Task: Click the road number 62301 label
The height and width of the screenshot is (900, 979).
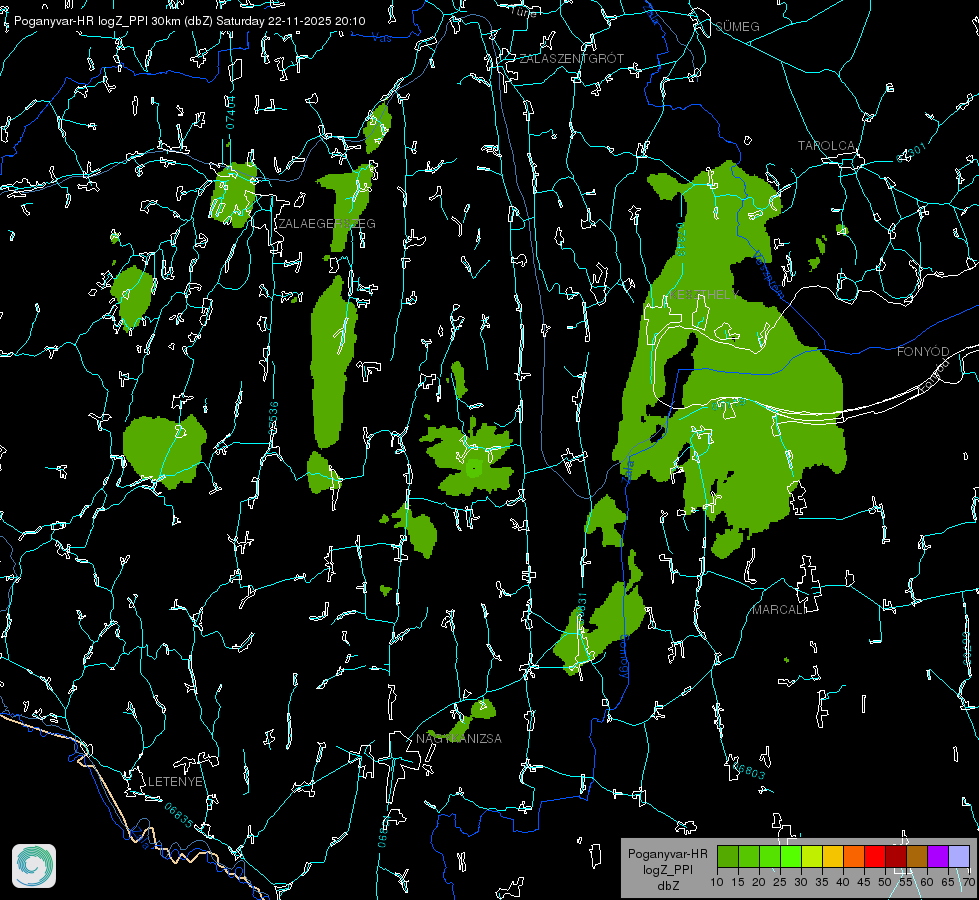Action: pyautogui.click(x=912, y=152)
